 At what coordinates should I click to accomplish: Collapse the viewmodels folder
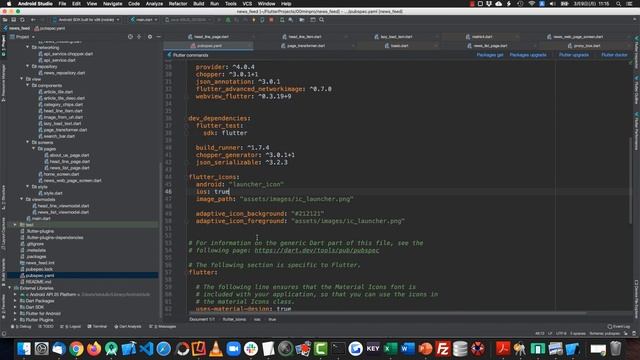point(22,199)
